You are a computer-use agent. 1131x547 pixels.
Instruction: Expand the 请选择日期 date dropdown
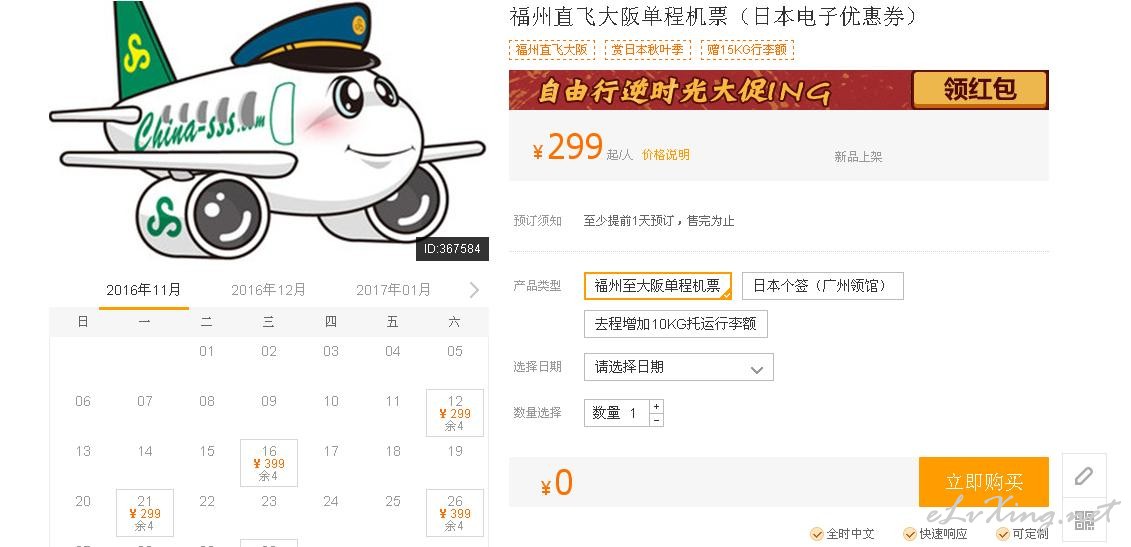pos(679,367)
